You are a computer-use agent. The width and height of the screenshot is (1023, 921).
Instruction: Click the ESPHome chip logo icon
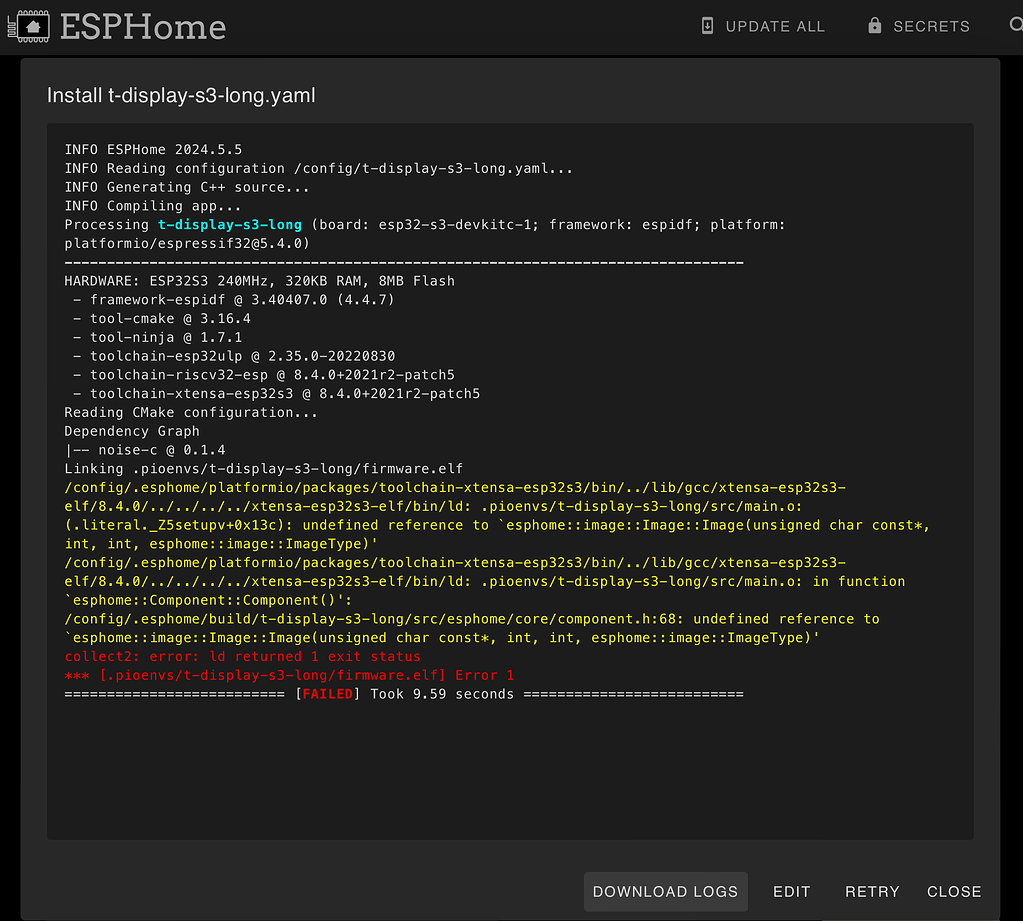[32, 26]
